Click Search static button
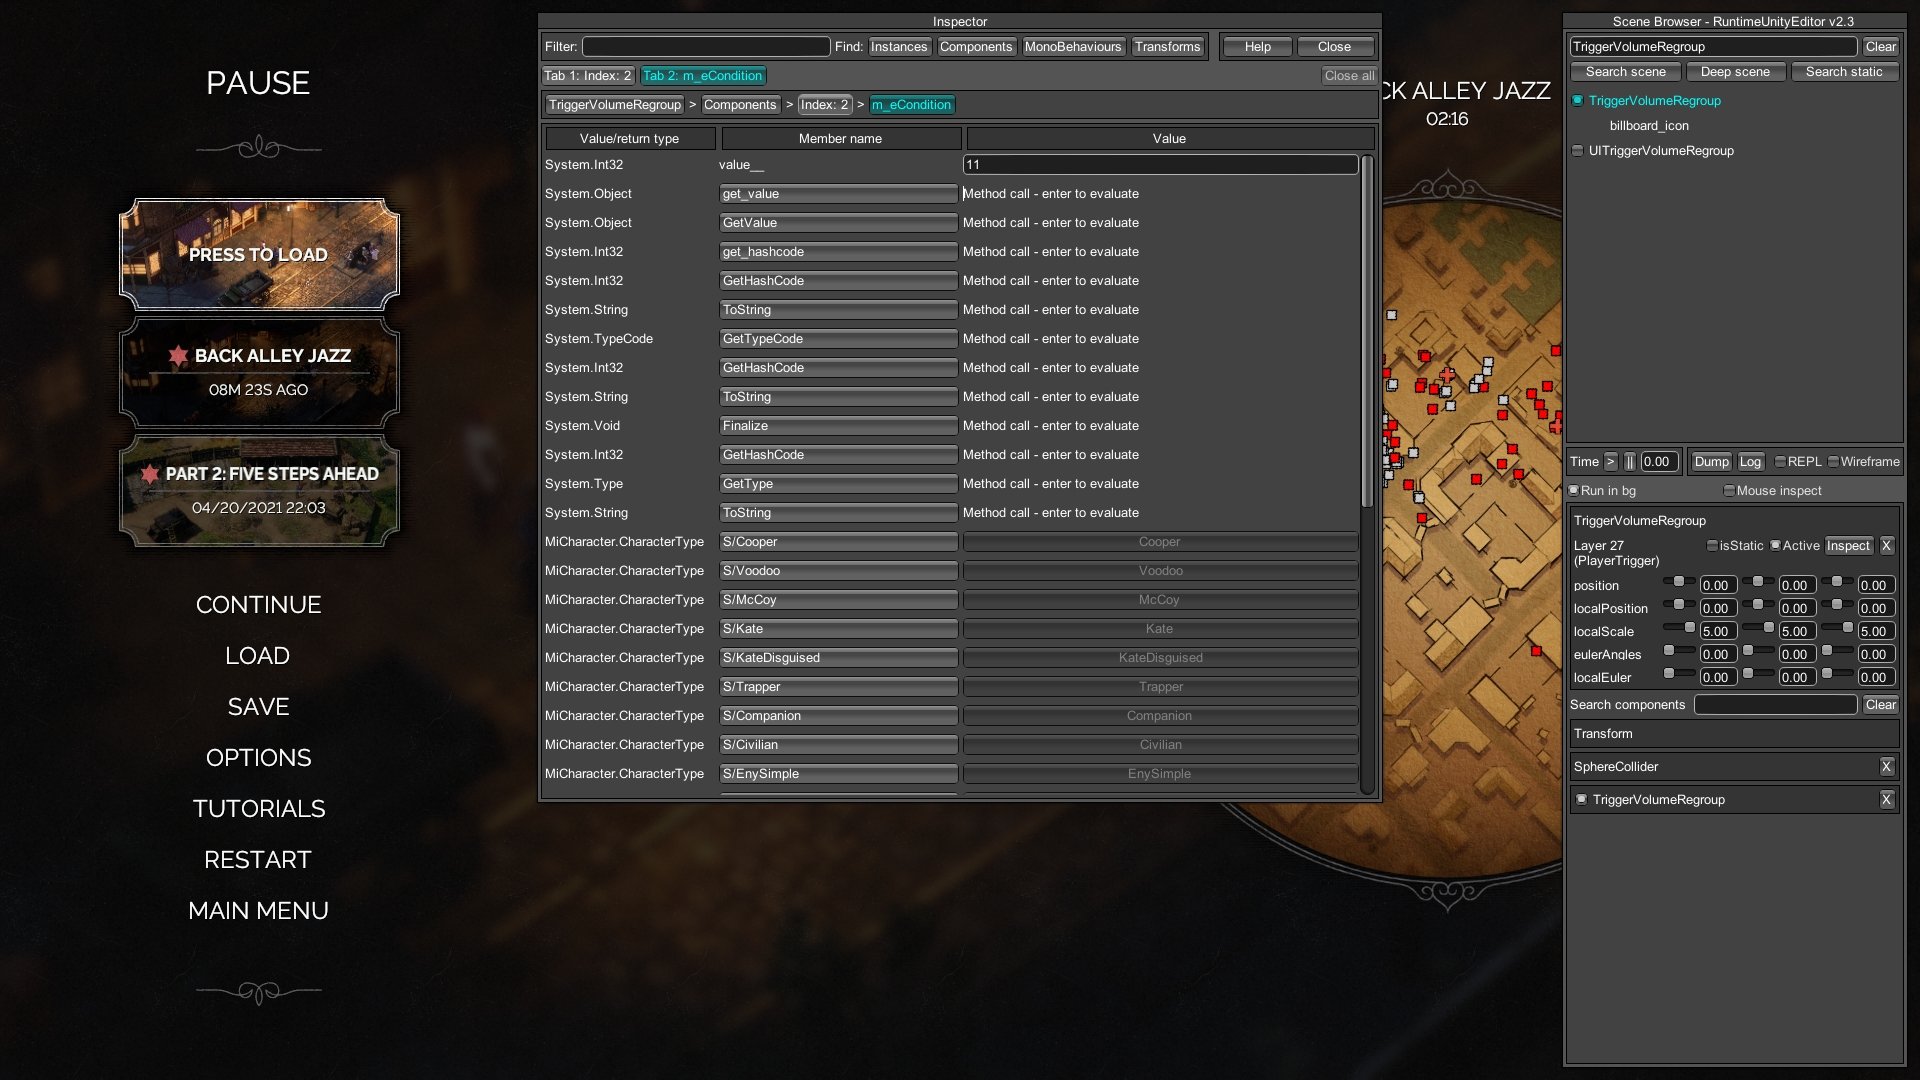The image size is (1920, 1080). click(x=1843, y=71)
